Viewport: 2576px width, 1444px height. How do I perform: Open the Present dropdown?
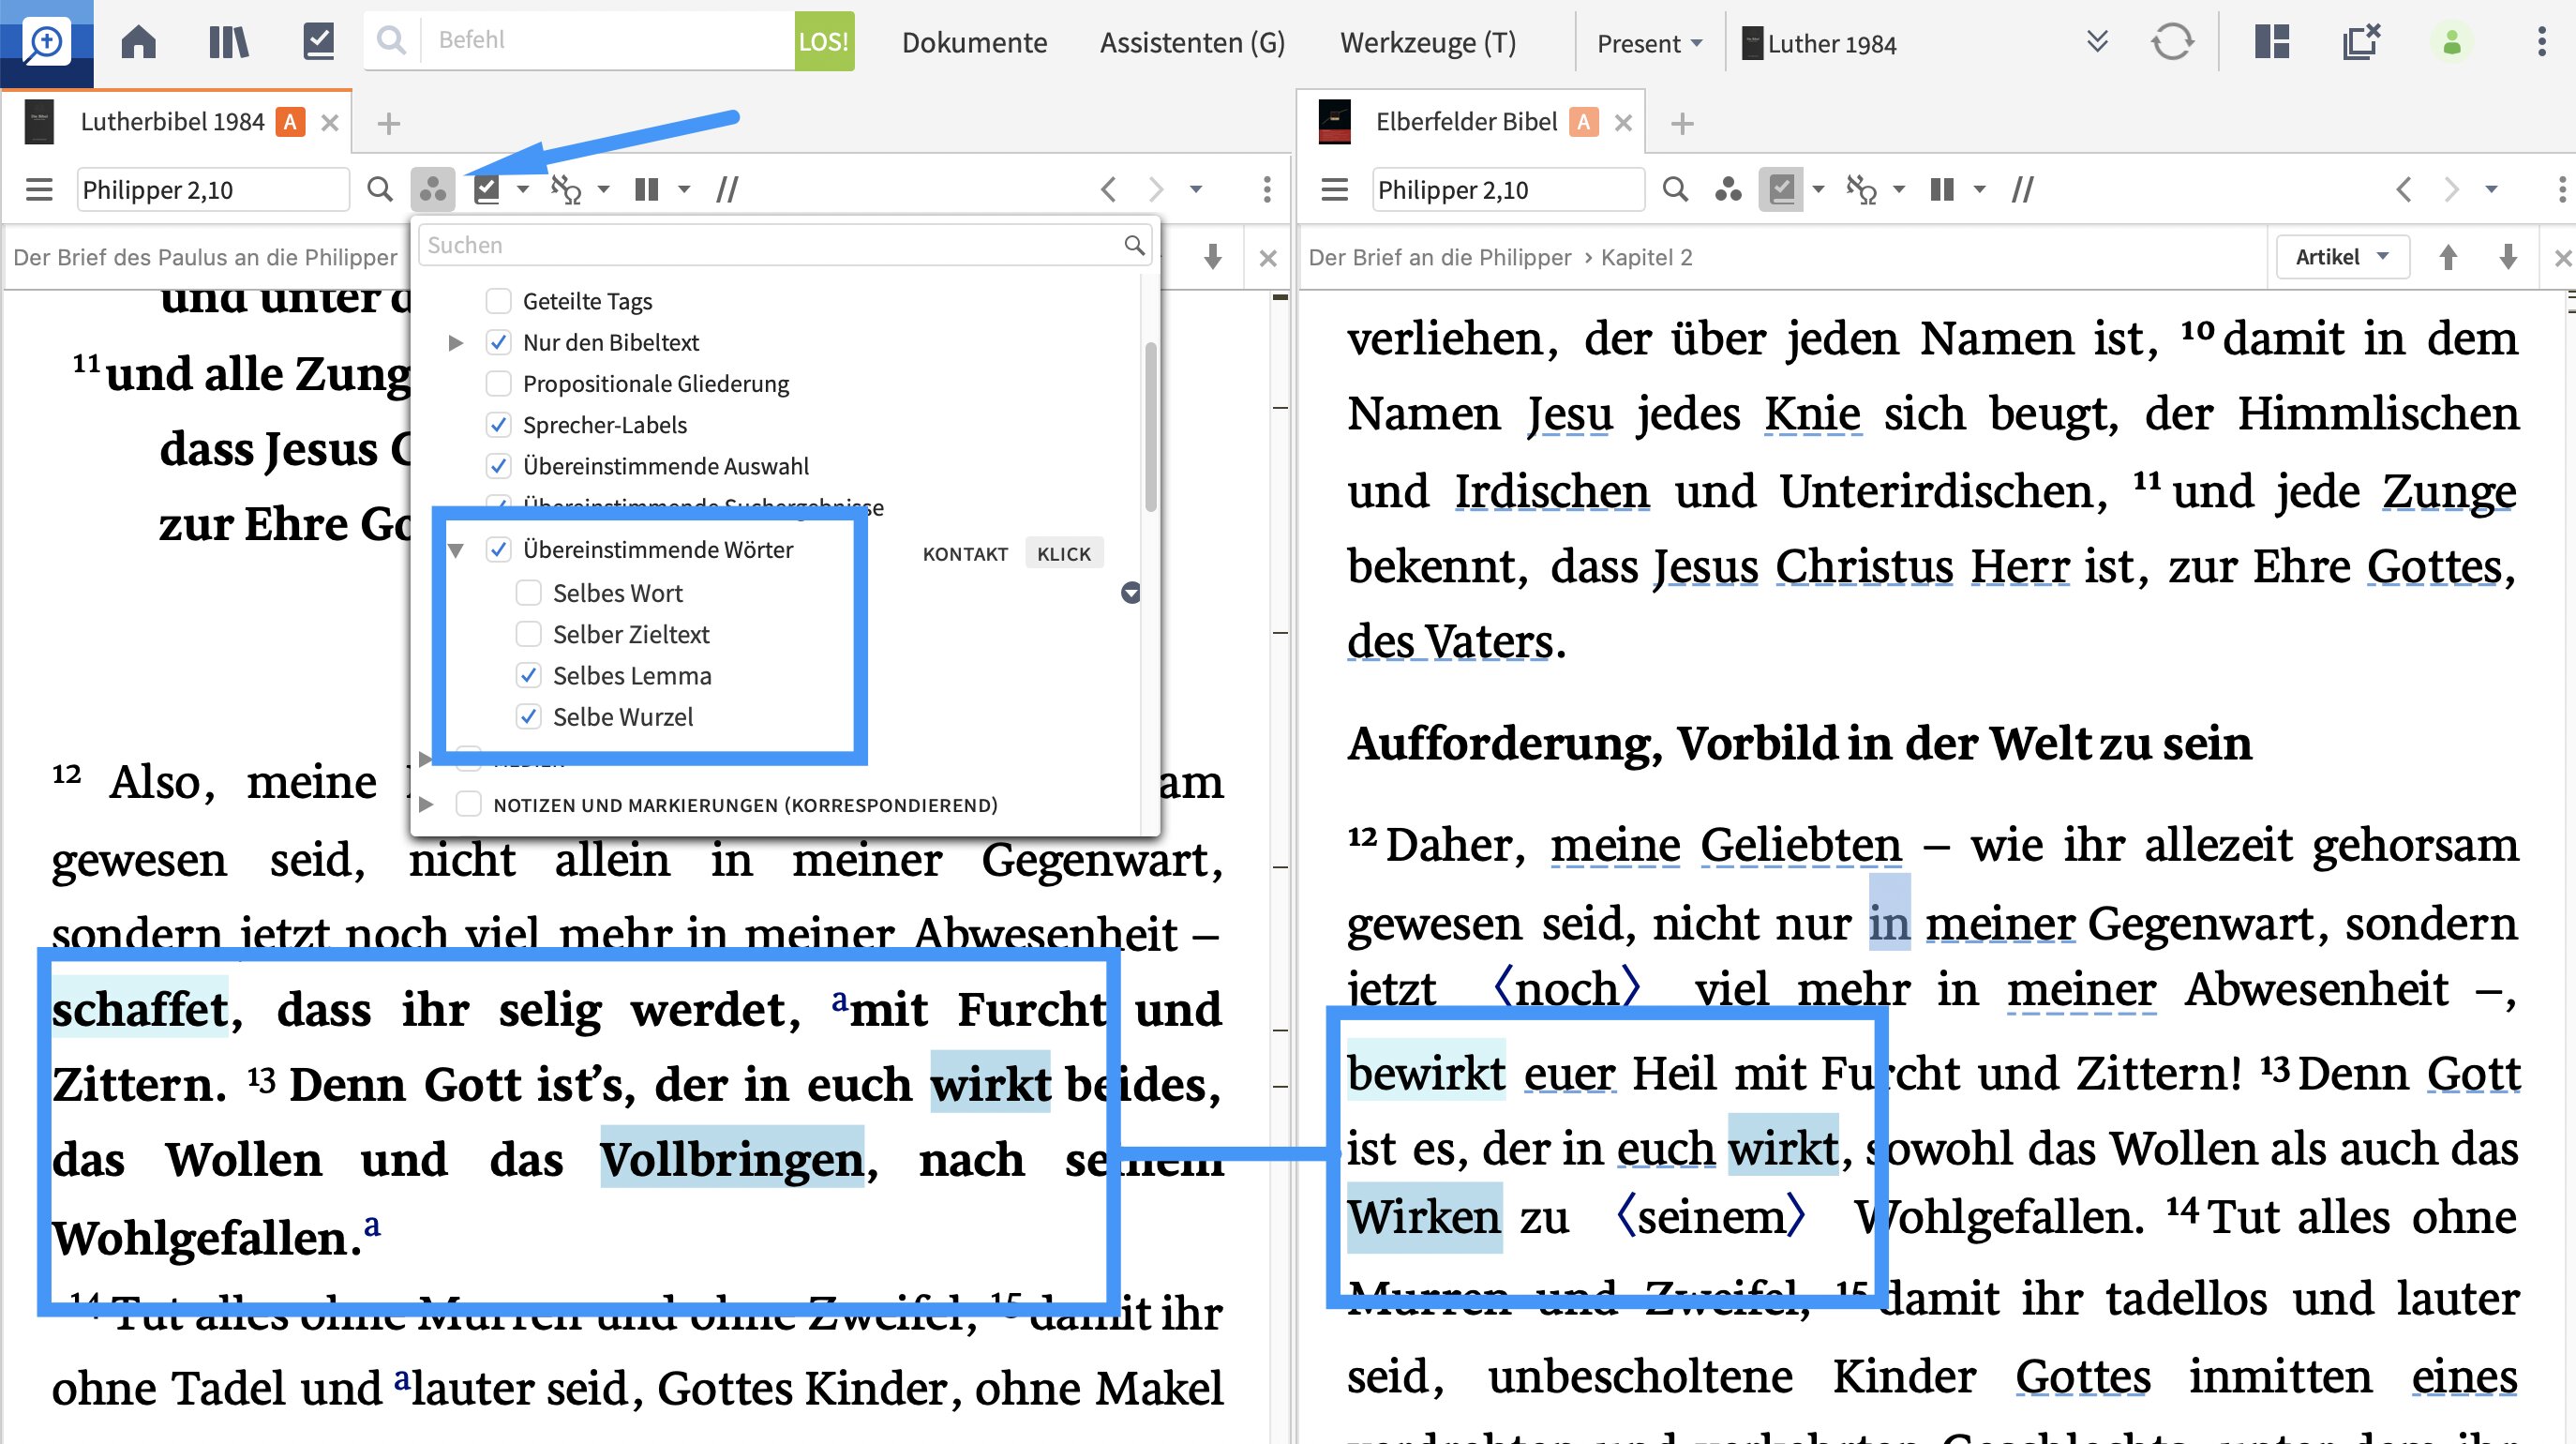coord(1648,43)
